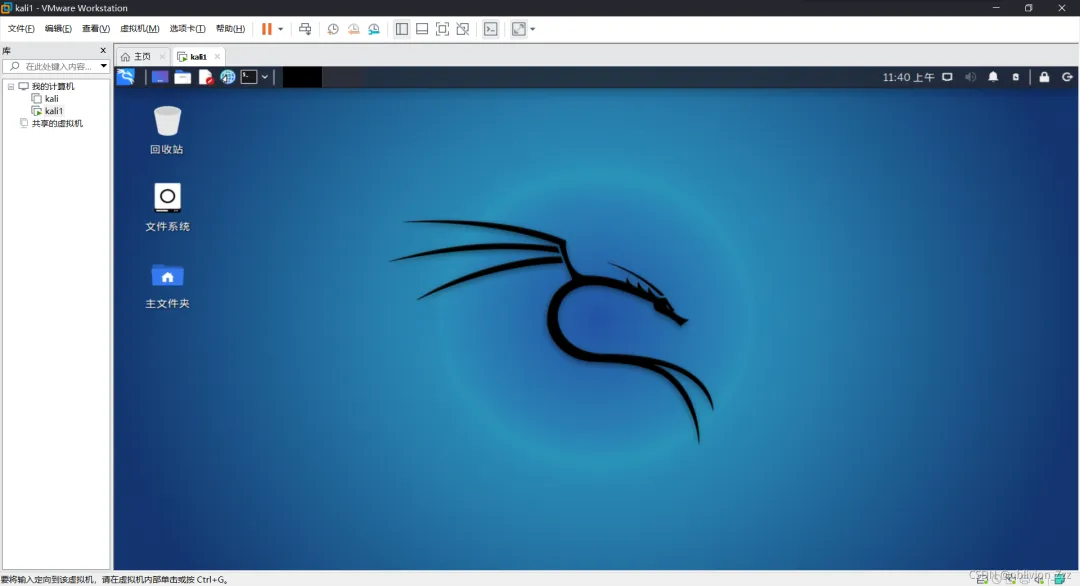The width and height of the screenshot is (1080, 586).
Task: Open the snapshot manager icon
Action: 374,29
